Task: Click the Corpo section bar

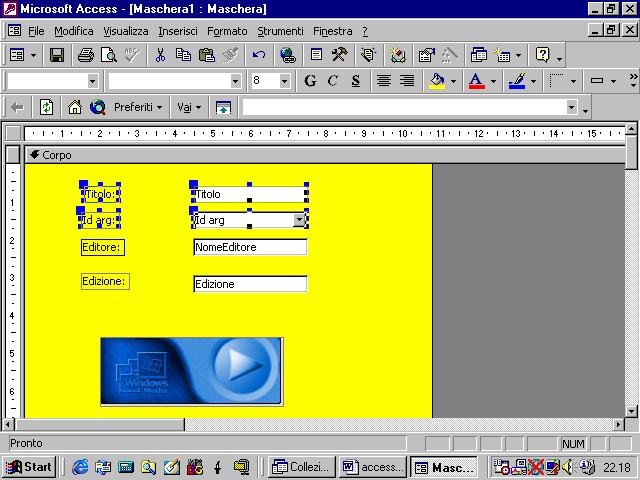Action: coord(325,155)
